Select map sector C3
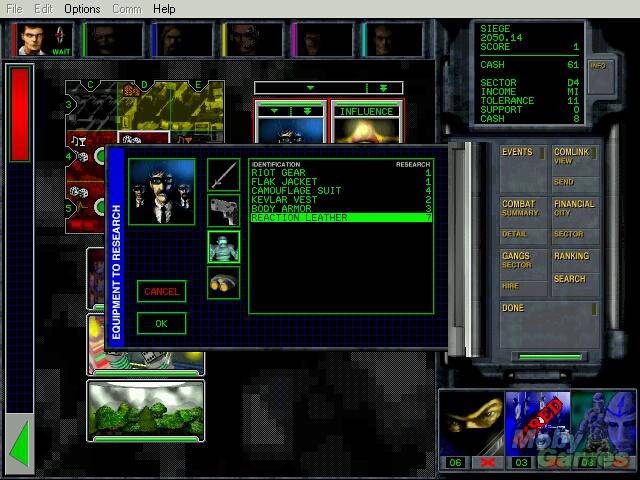 pos(91,106)
